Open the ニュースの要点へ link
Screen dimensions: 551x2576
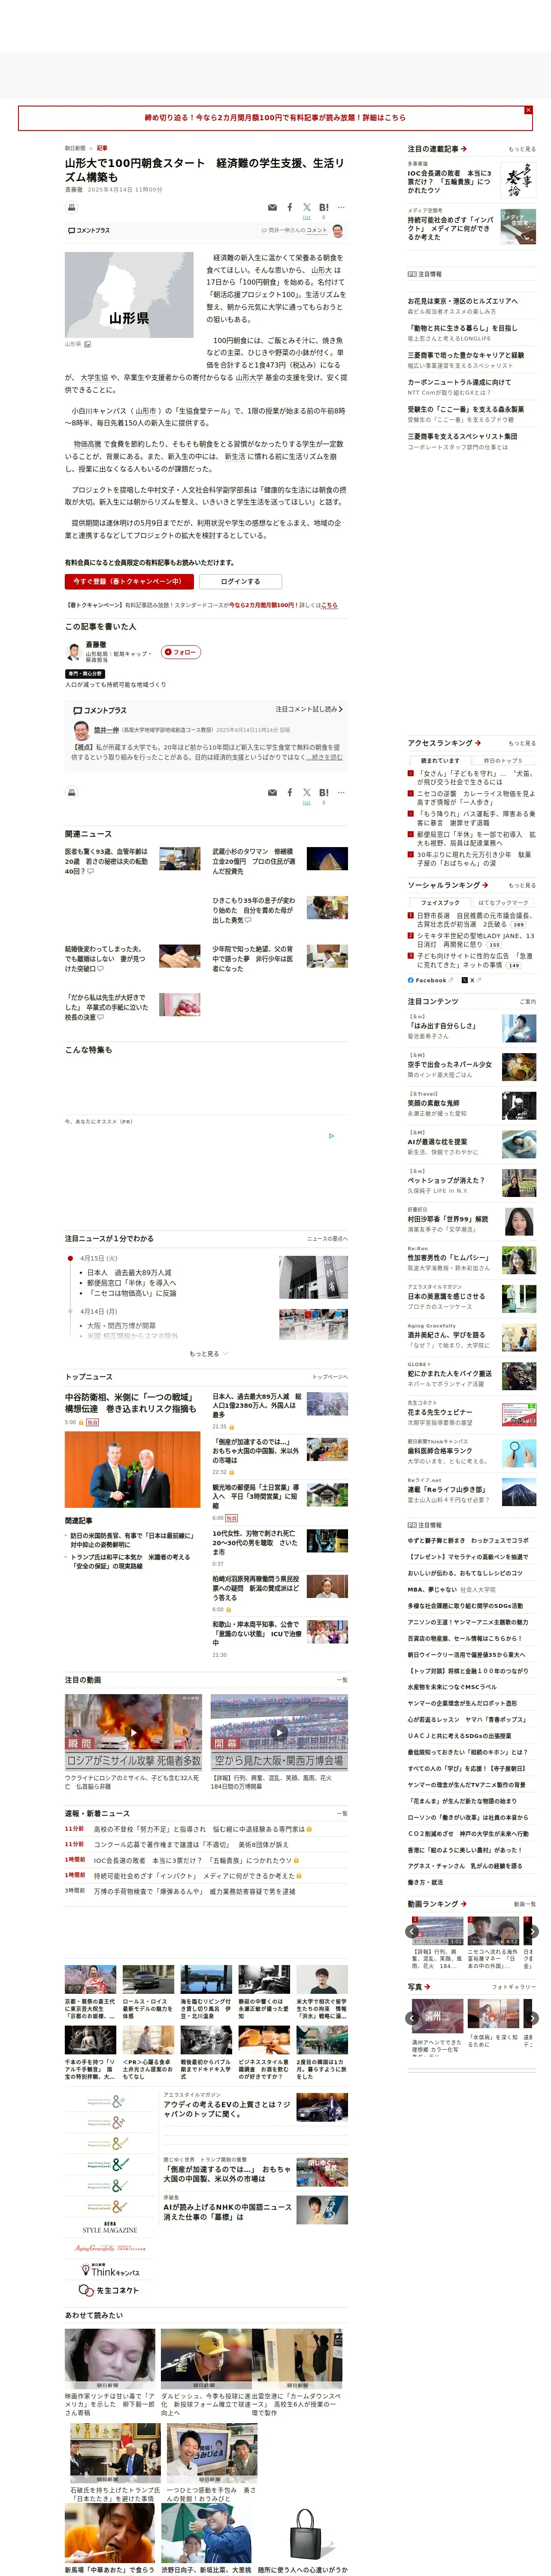[327, 1239]
